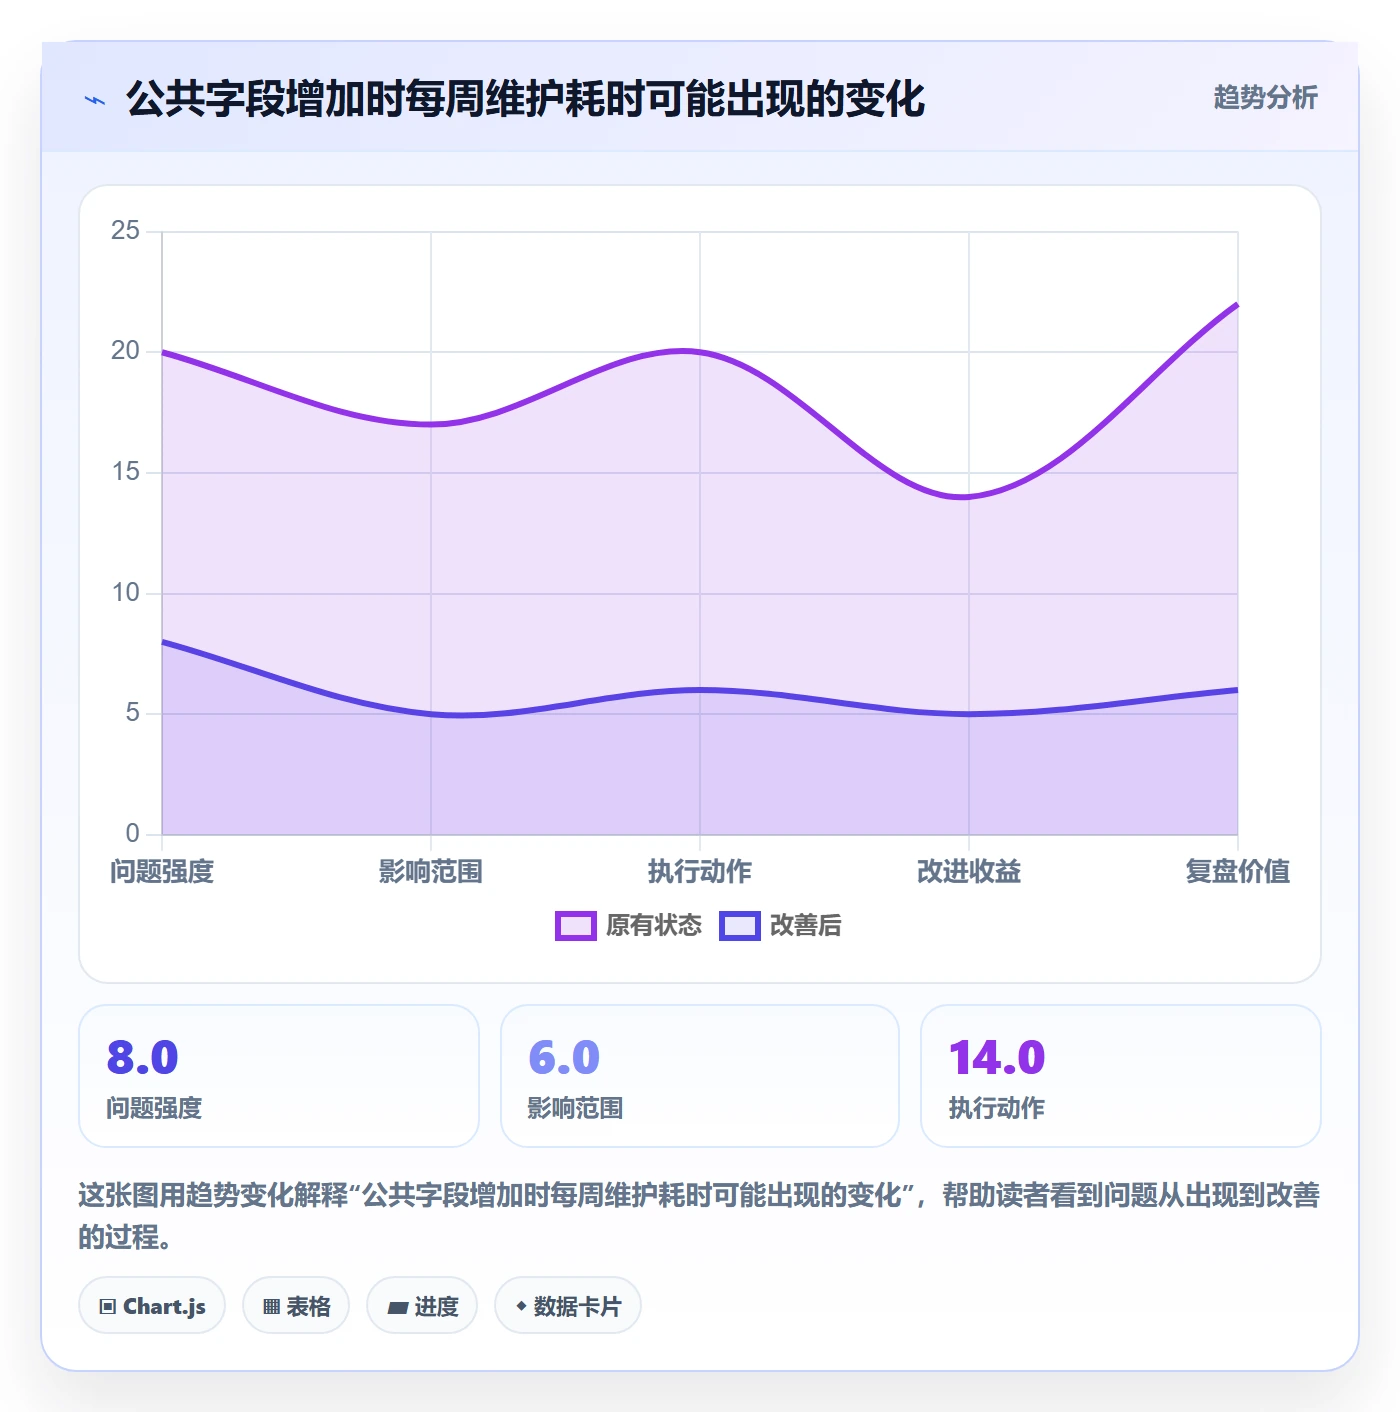
Task: Toggle the 原有状态 legend swatch
Action: click(575, 926)
